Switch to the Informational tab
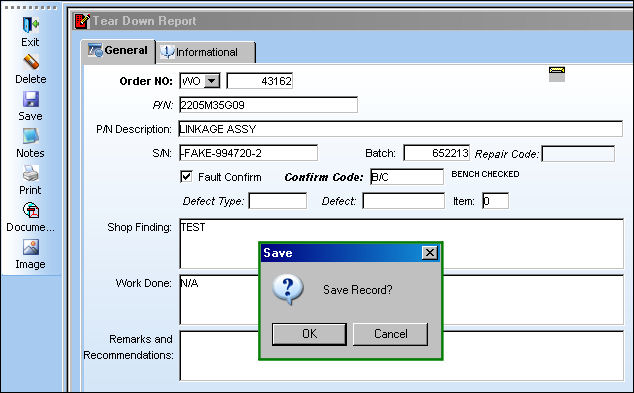 pyautogui.click(x=205, y=52)
